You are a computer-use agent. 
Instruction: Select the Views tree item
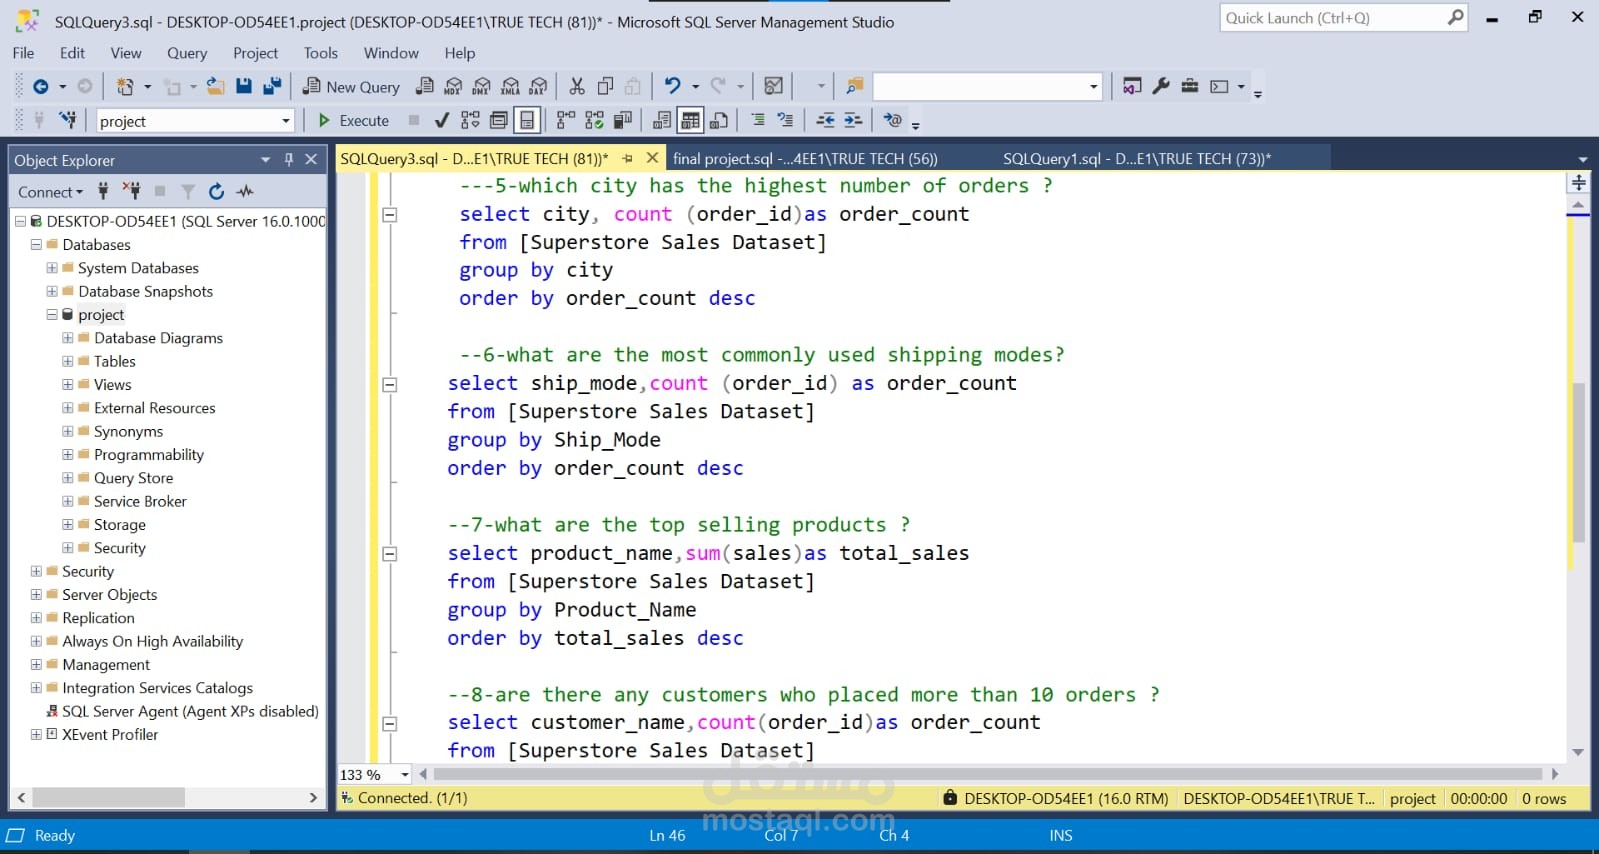[112, 385]
